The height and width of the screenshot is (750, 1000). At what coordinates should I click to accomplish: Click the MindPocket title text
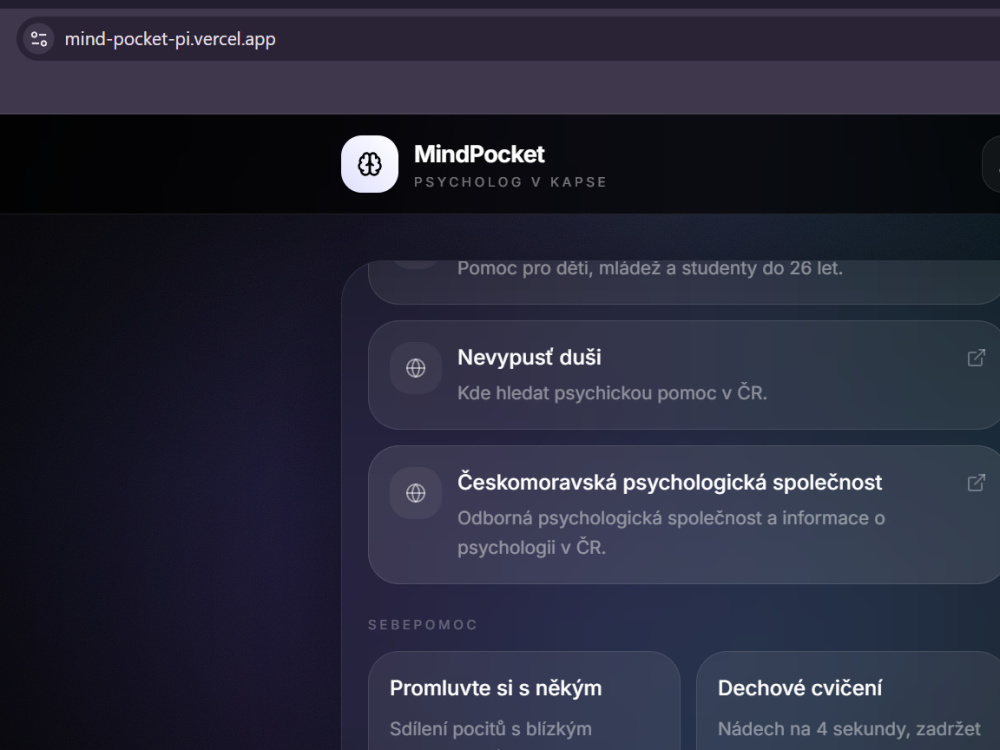(479, 154)
